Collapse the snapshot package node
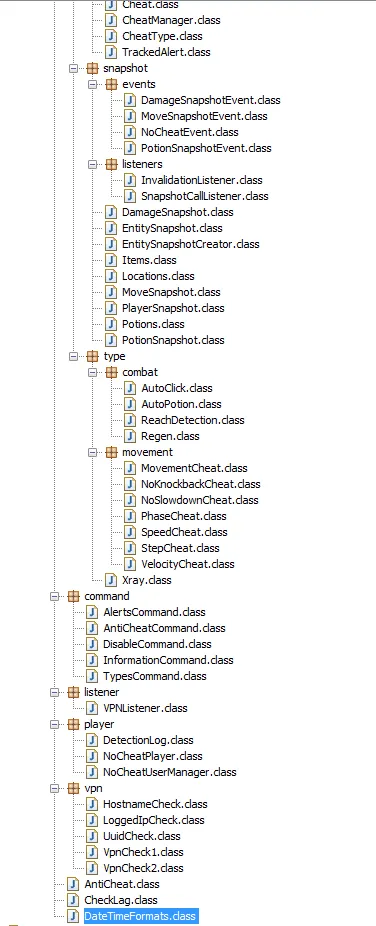The width and height of the screenshot is (376, 926). (73, 69)
